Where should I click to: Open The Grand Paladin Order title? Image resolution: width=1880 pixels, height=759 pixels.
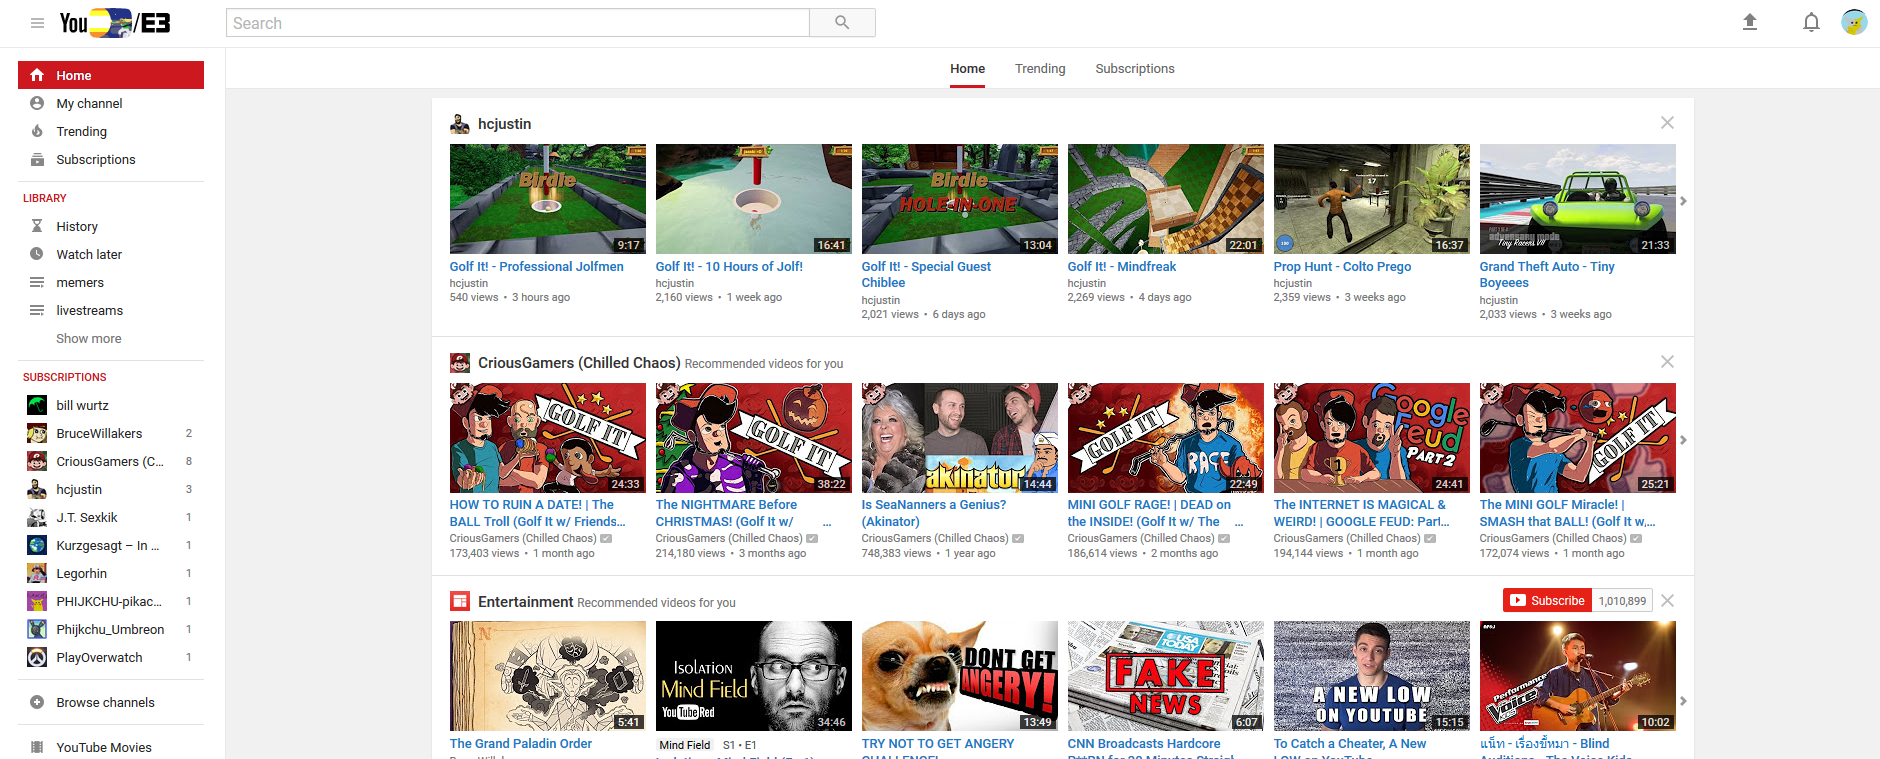point(521,744)
